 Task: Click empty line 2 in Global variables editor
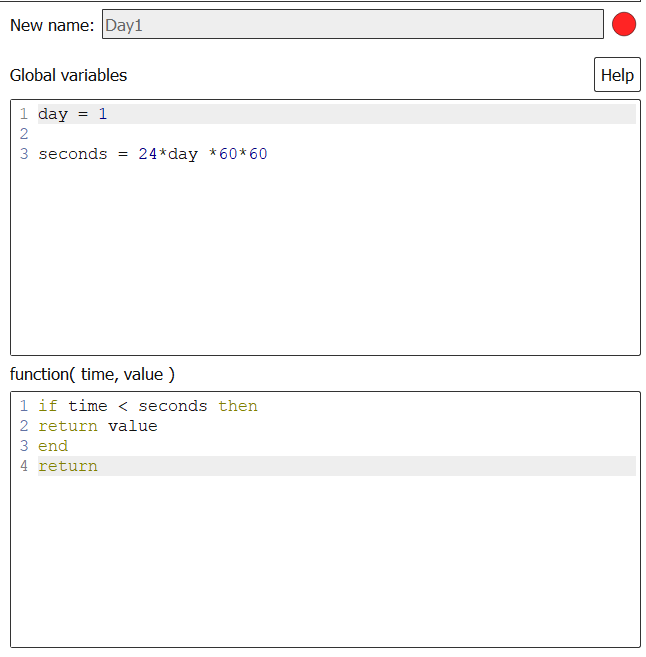(337, 134)
